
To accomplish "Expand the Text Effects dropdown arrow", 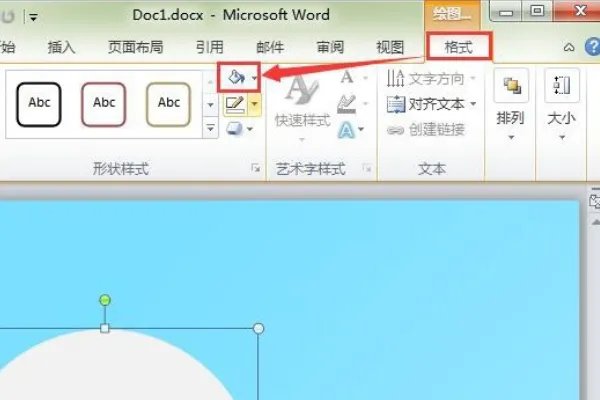I will tap(361, 129).
